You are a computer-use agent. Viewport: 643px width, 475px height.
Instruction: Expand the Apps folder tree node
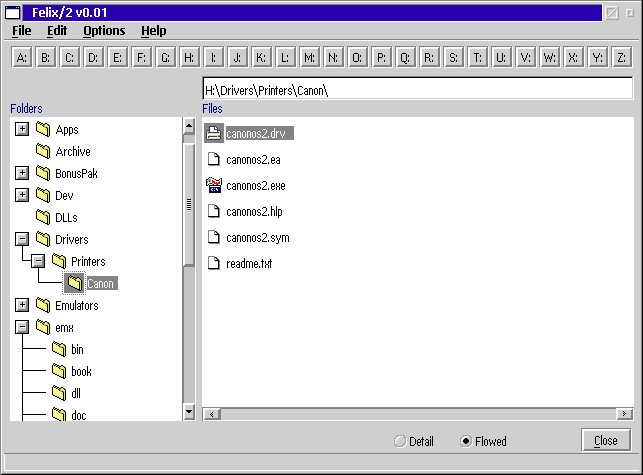click(22, 129)
